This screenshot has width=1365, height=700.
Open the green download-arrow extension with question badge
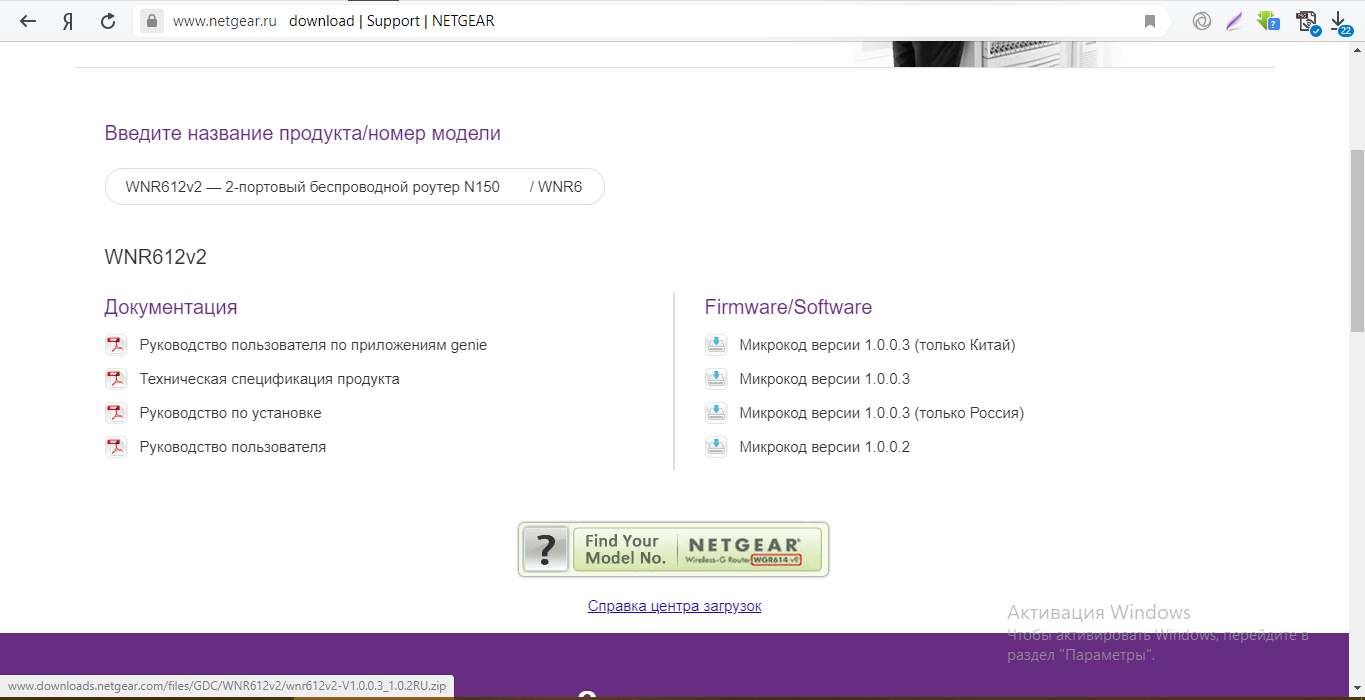click(1268, 21)
